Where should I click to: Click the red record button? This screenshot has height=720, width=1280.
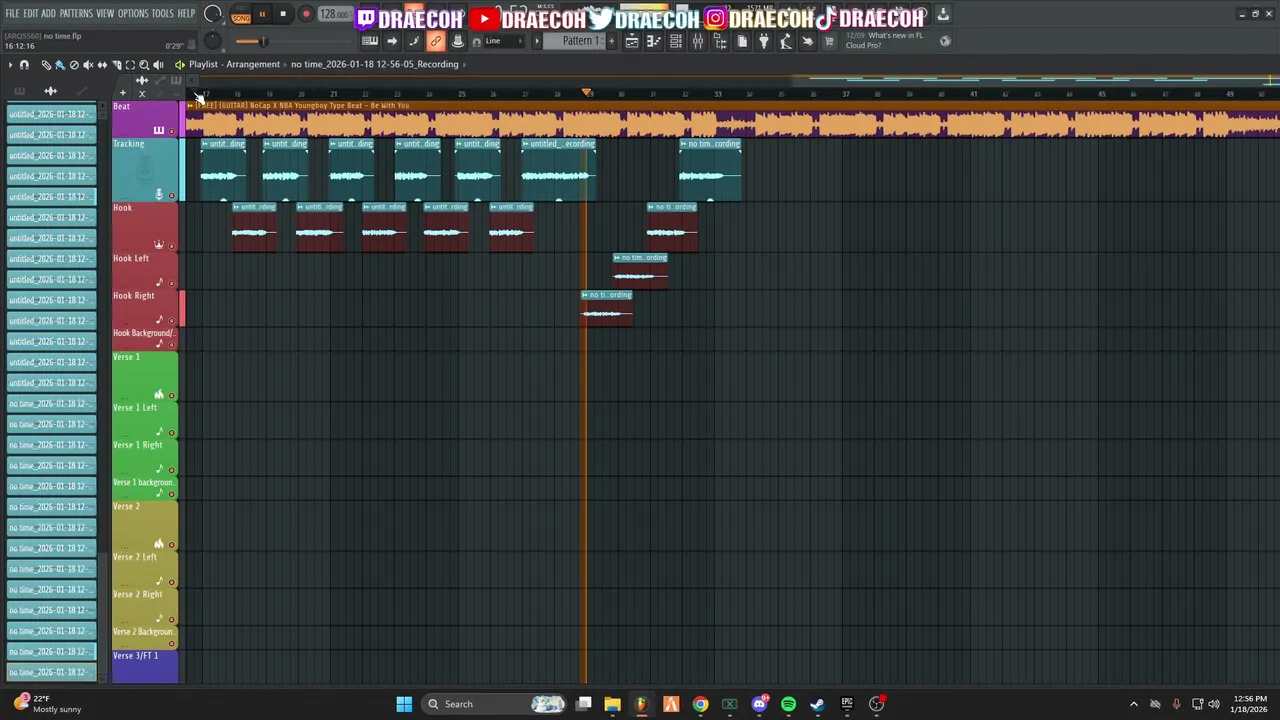[x=306, y=15]
